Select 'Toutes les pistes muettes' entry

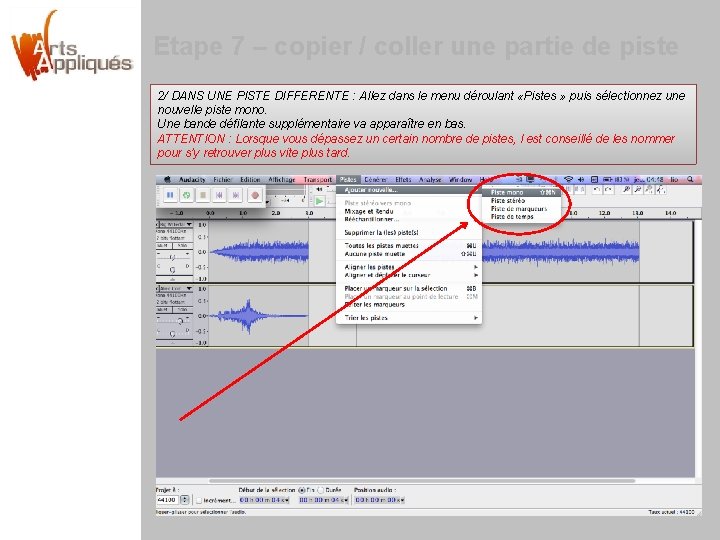pyautogui.click(x=409, y=246)
